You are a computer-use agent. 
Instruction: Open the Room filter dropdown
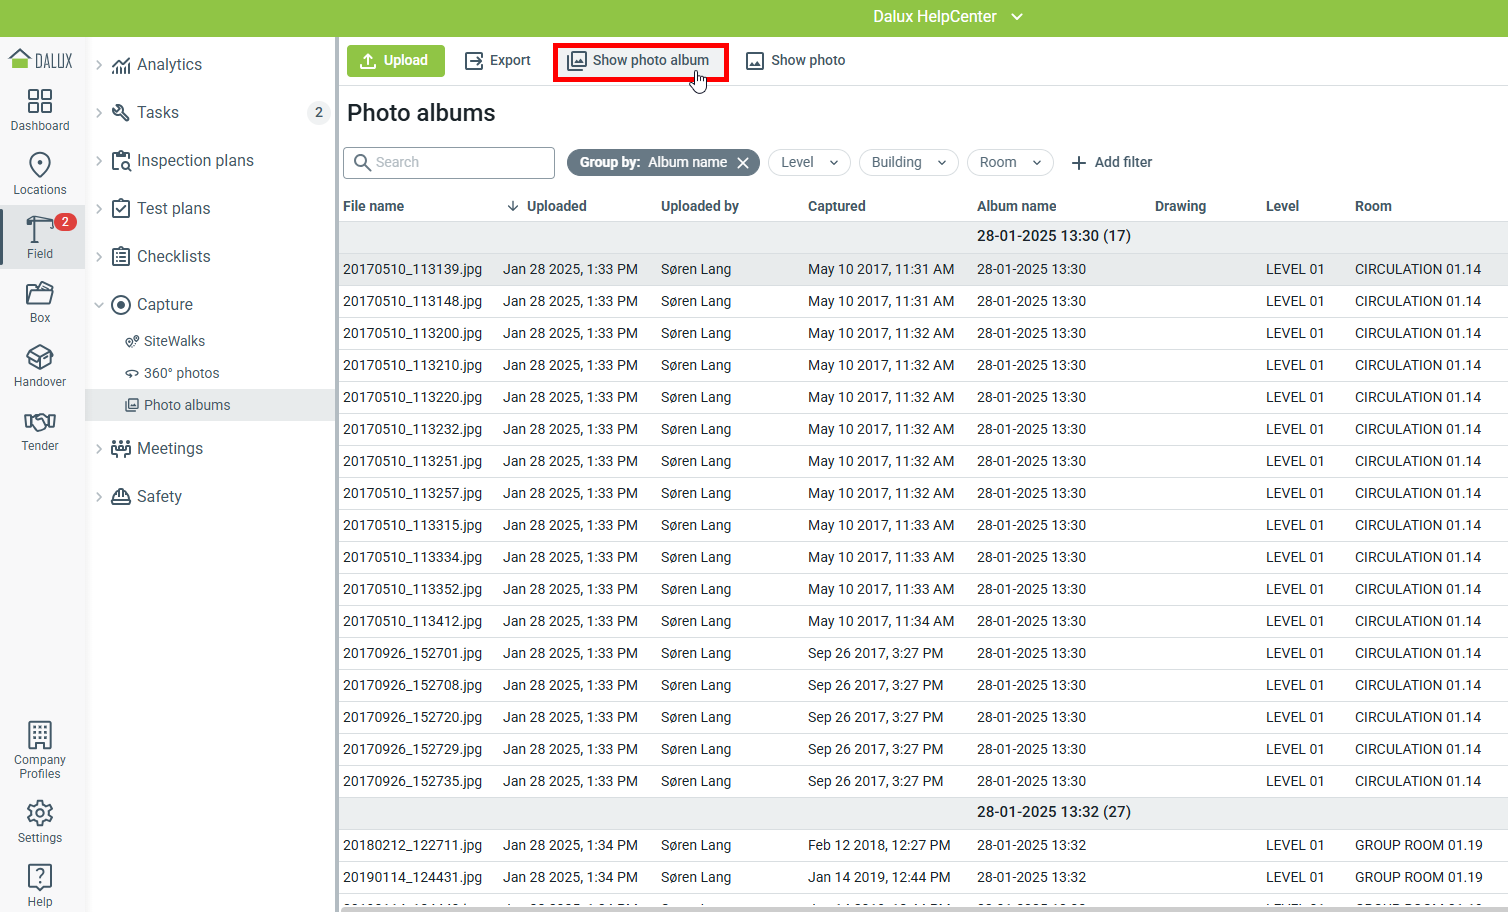pyautogui.click(x=1010, y=162)
